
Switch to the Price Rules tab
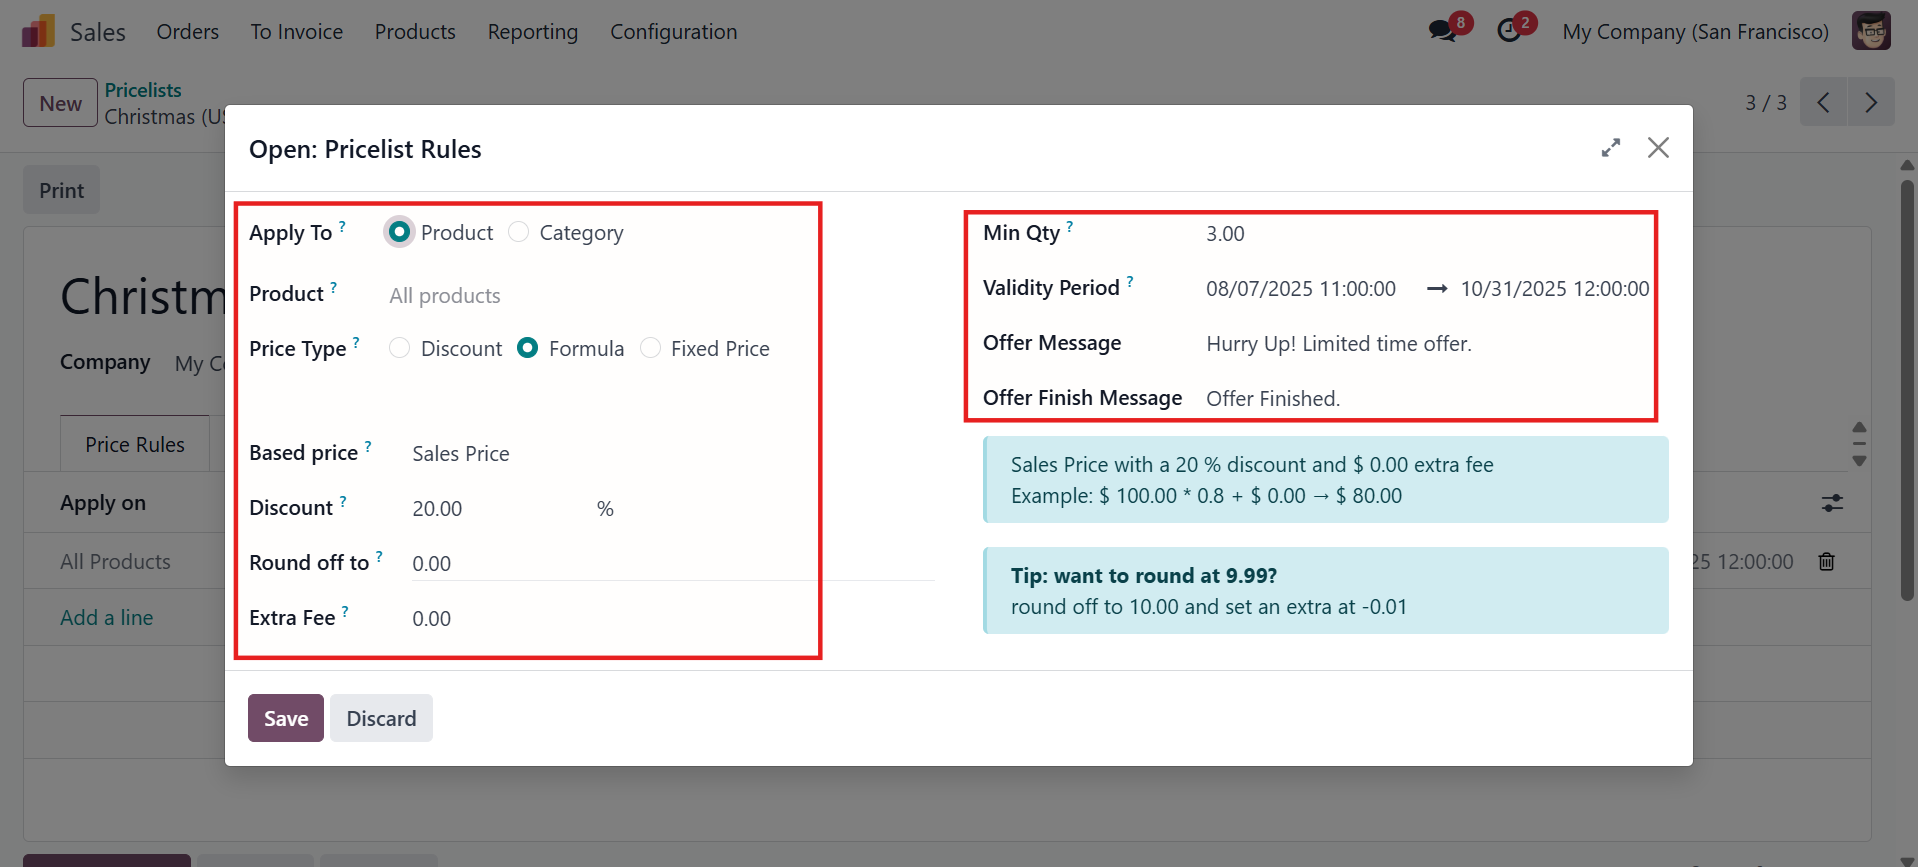coord(135,444)
